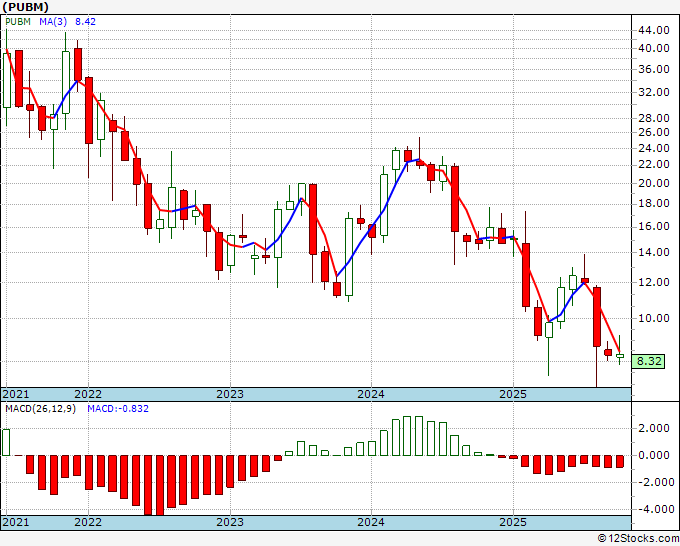
Task: Click the current price tag 8.32
Action: point(648,361)
